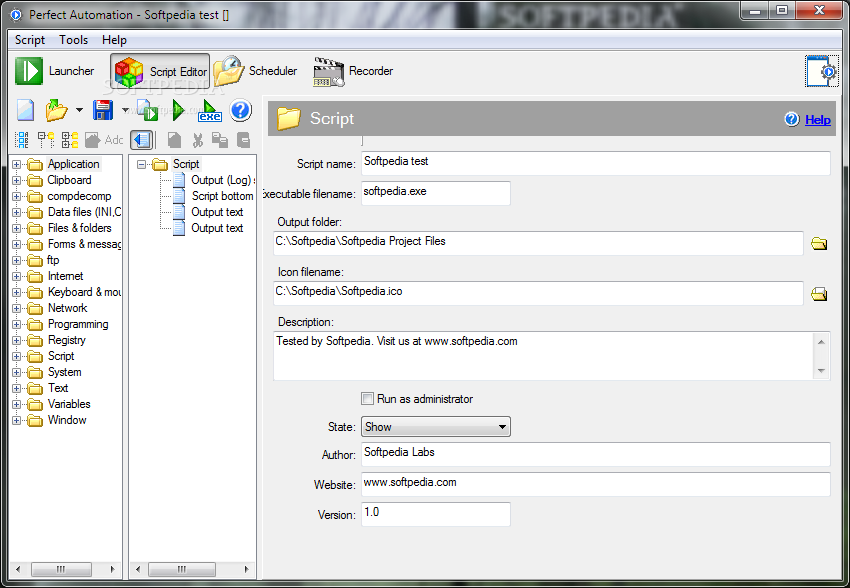Select the Programming folder
Image resolution: width=850 pixels, height=588 pixels.
pyautogui.click(x=78, y=324)
